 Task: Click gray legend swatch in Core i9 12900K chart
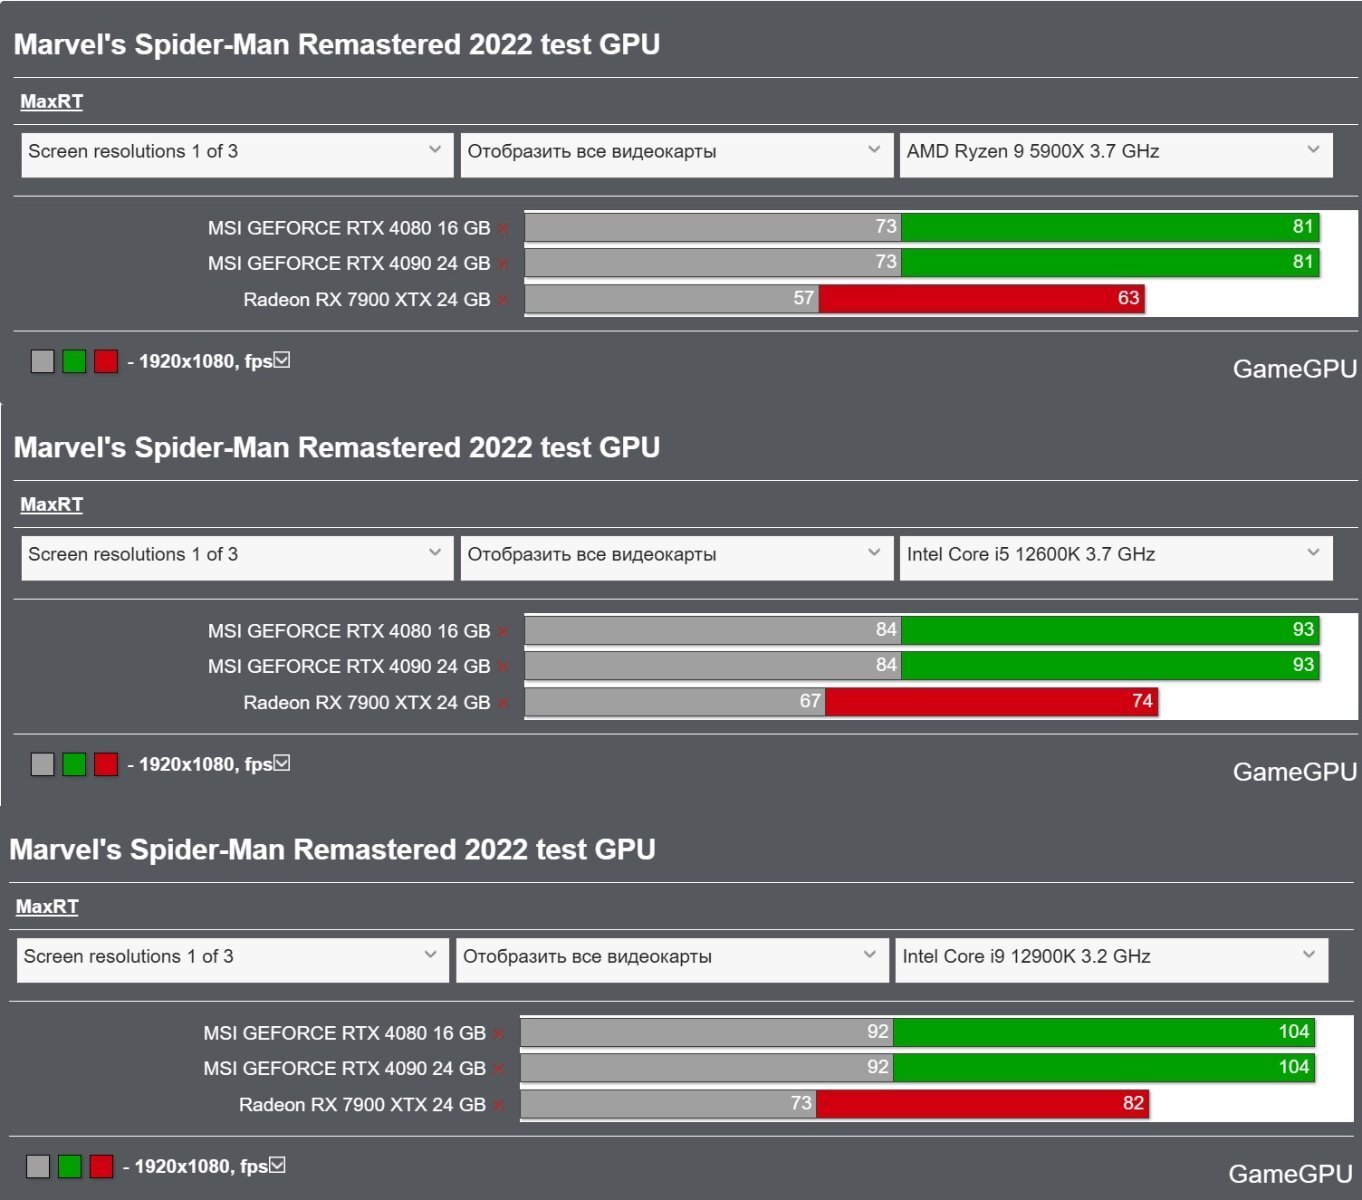(38, 1166)
